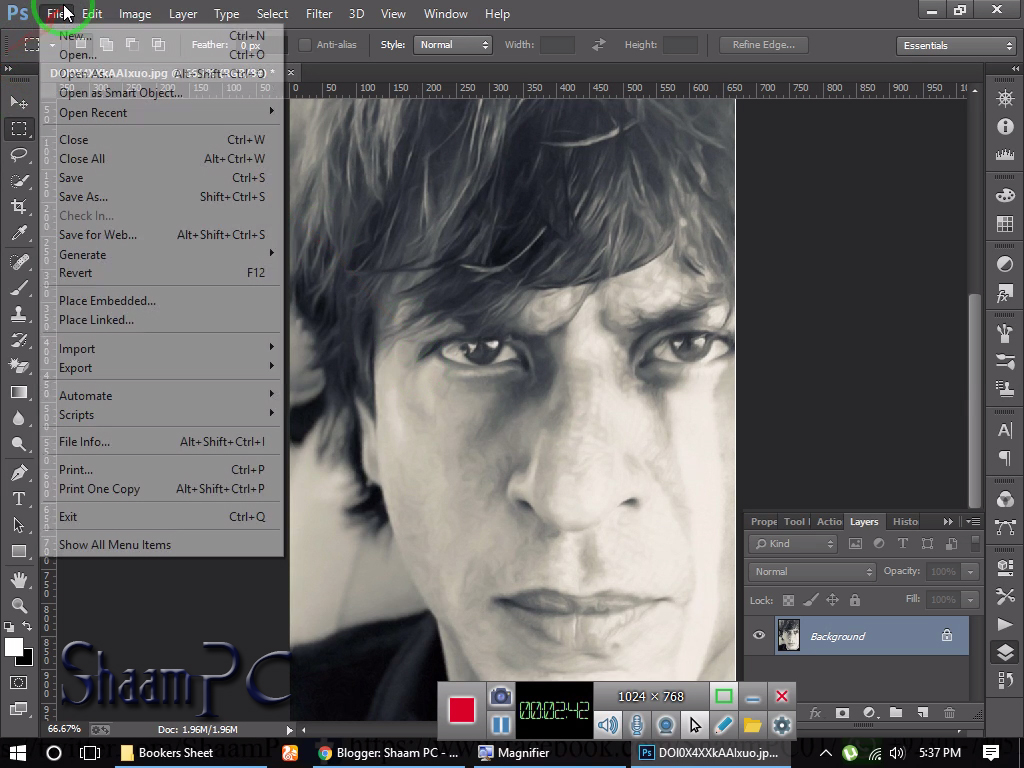This screenshot has width=1024, height=768.
Task: Click new adjustment layer icon
Action: pyautogui.click(x=869, y=712)
